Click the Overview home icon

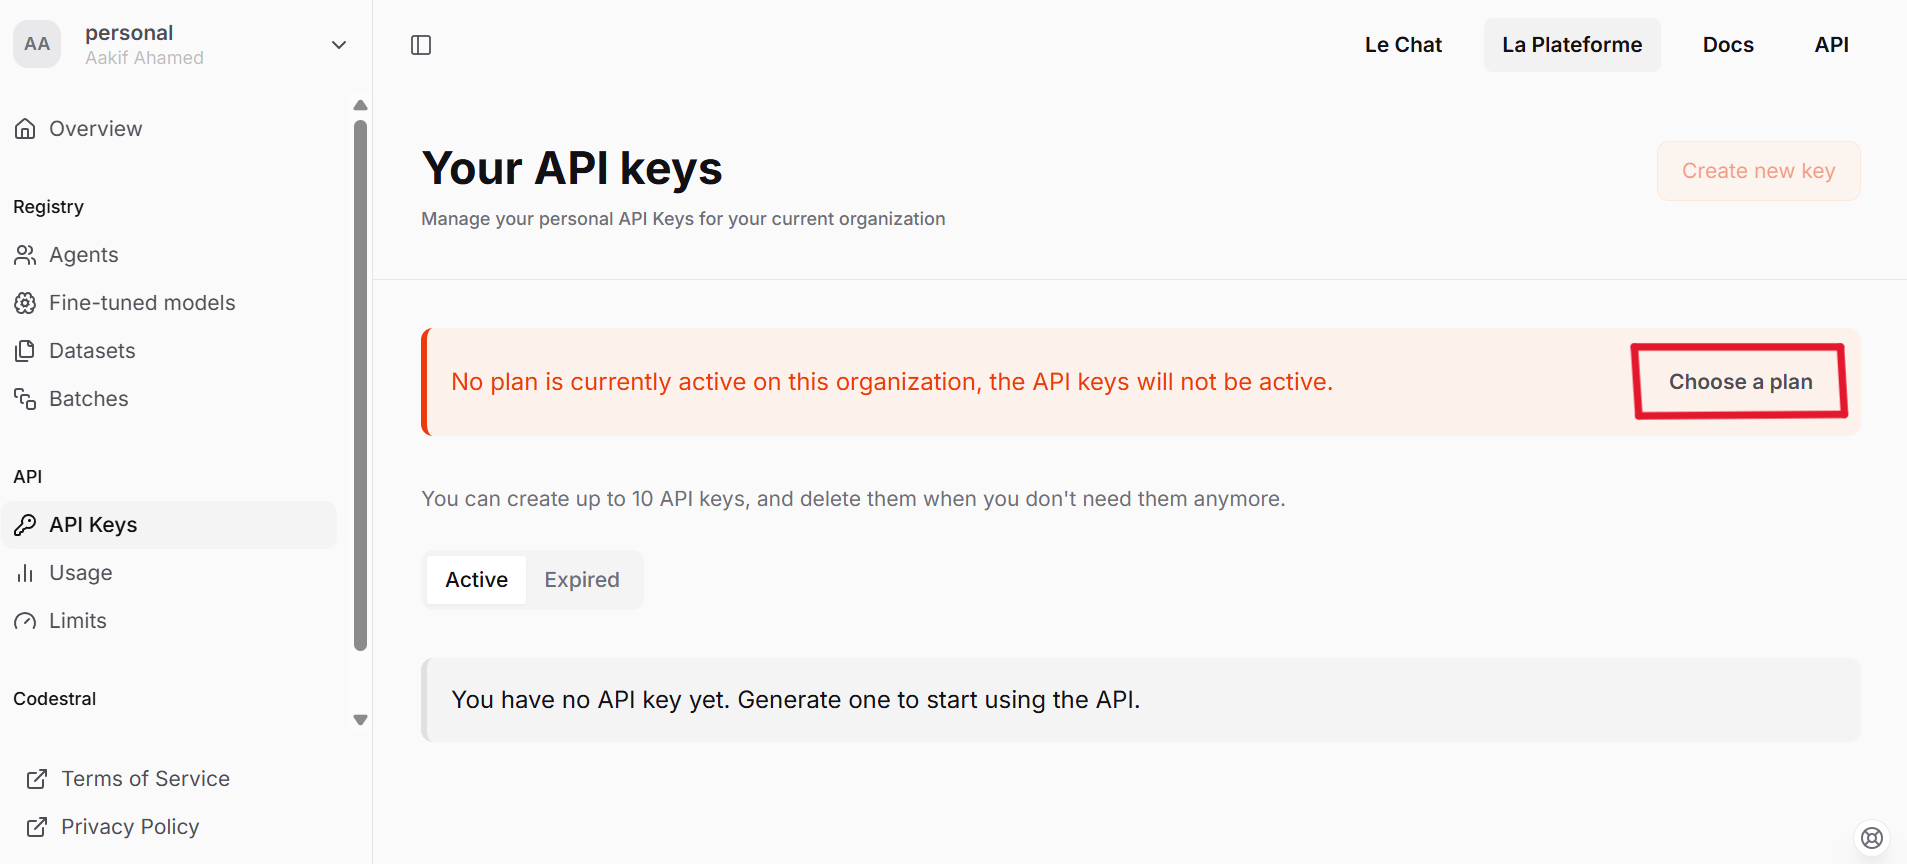point(25,129)
